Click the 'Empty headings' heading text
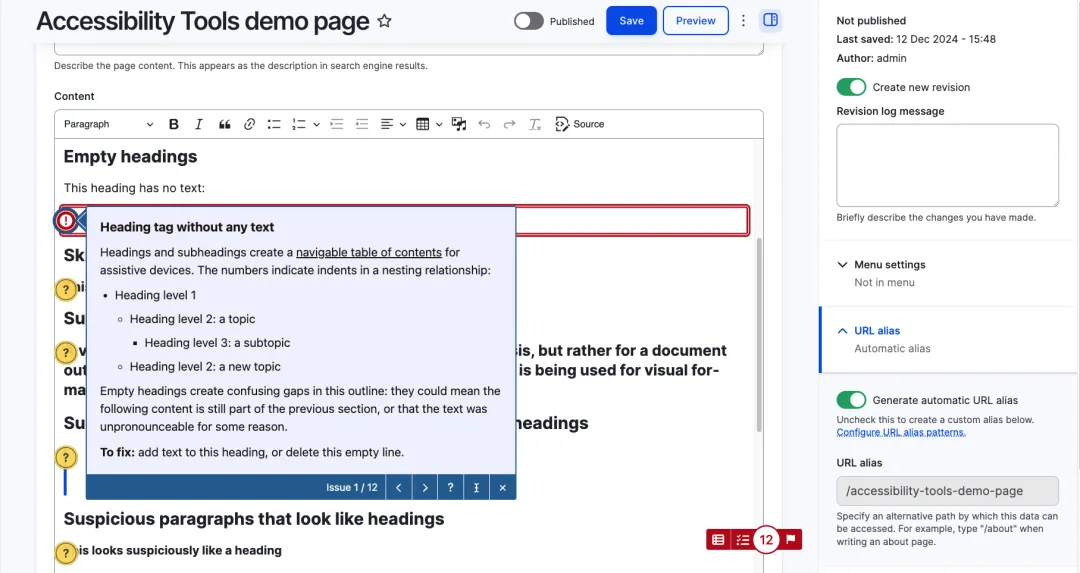 [x=130, y=157]
